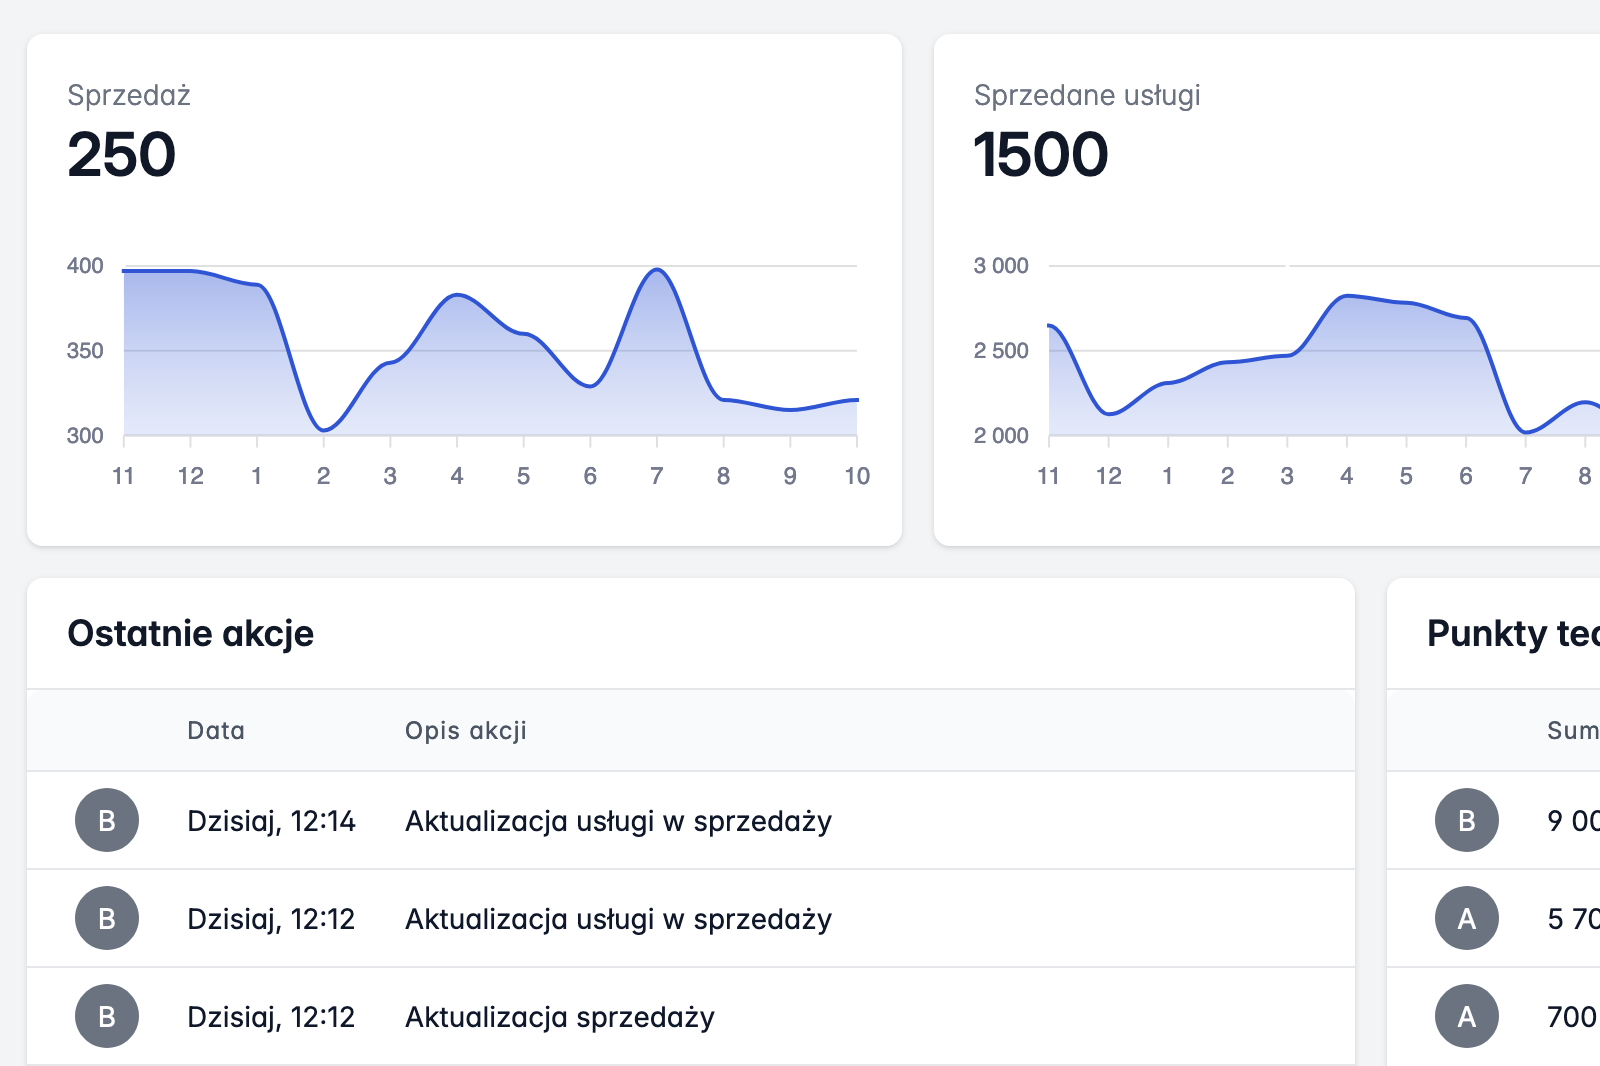Image resolution: width=1600 pixels, height=1066 pixels.
Task: Click the x-axis label 10 on Sprzedaż chart
Action: 857,476
